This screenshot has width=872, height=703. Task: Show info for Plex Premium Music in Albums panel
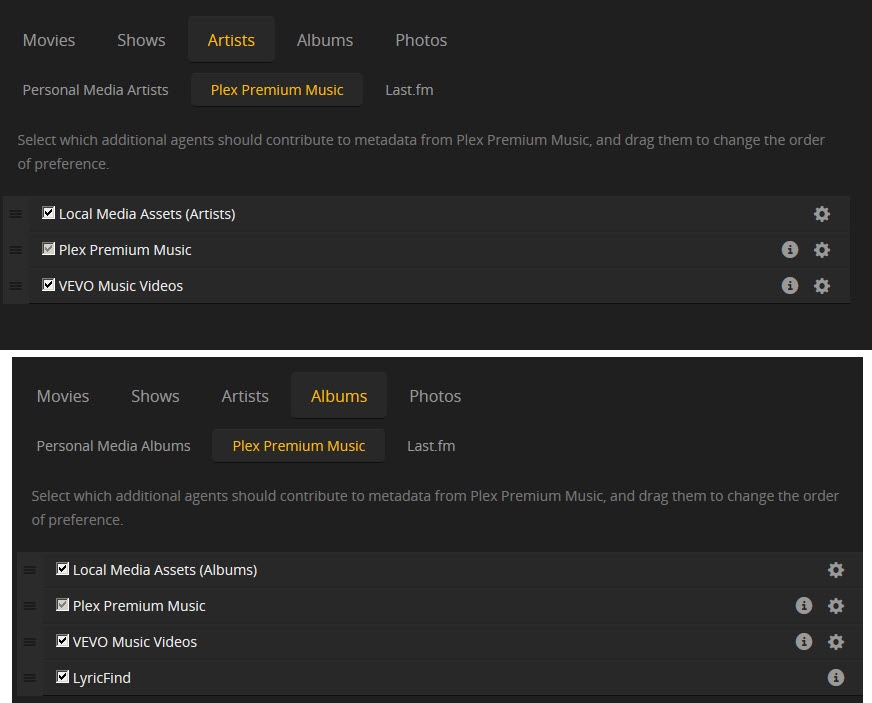(804, 606)
